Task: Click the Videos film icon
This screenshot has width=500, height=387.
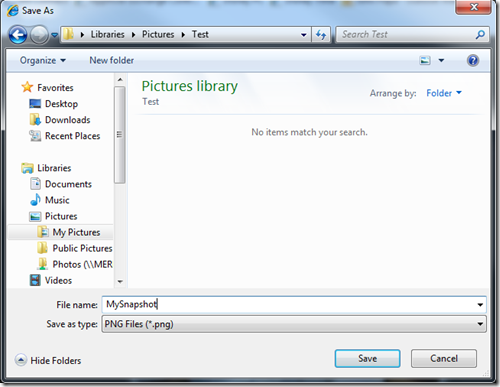Action: tap(35, 280)
